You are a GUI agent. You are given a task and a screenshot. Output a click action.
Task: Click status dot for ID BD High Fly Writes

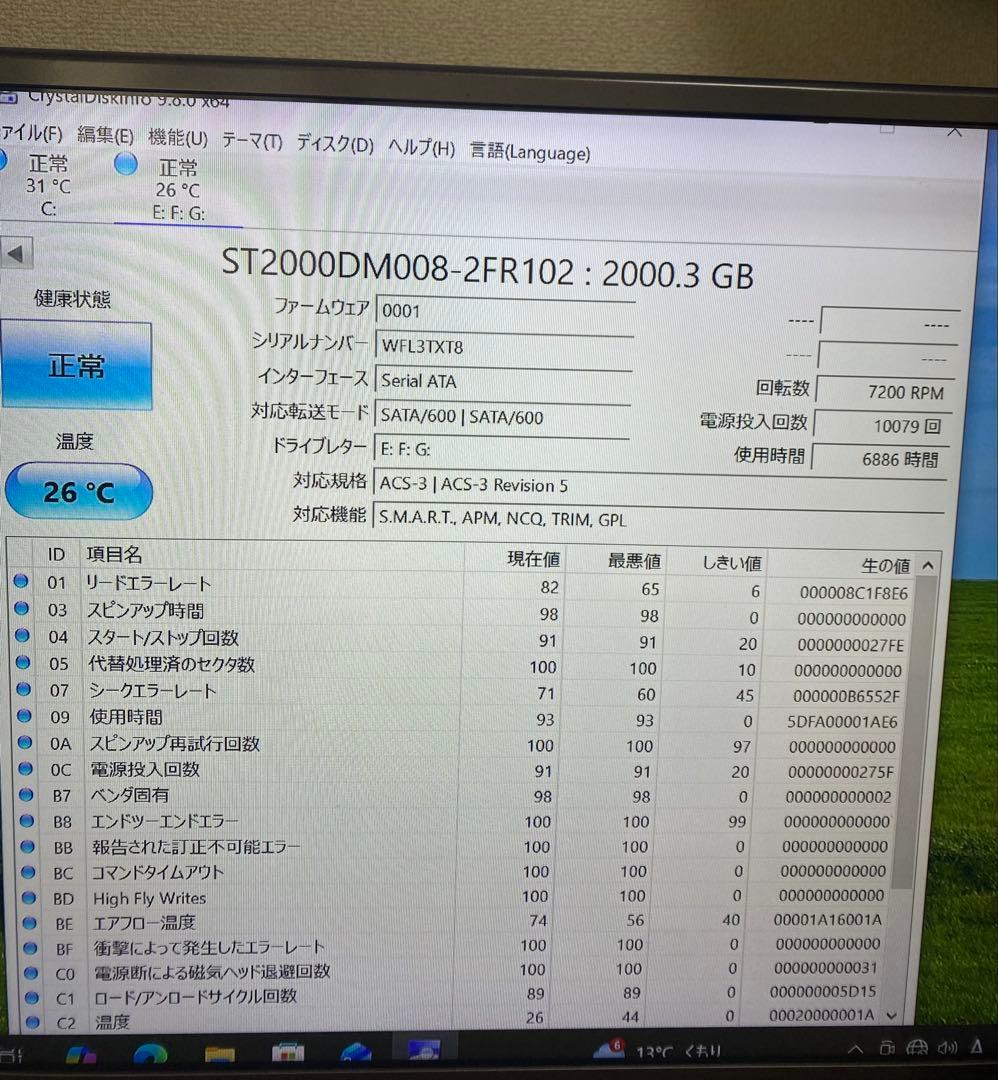[x=29, y=897]
